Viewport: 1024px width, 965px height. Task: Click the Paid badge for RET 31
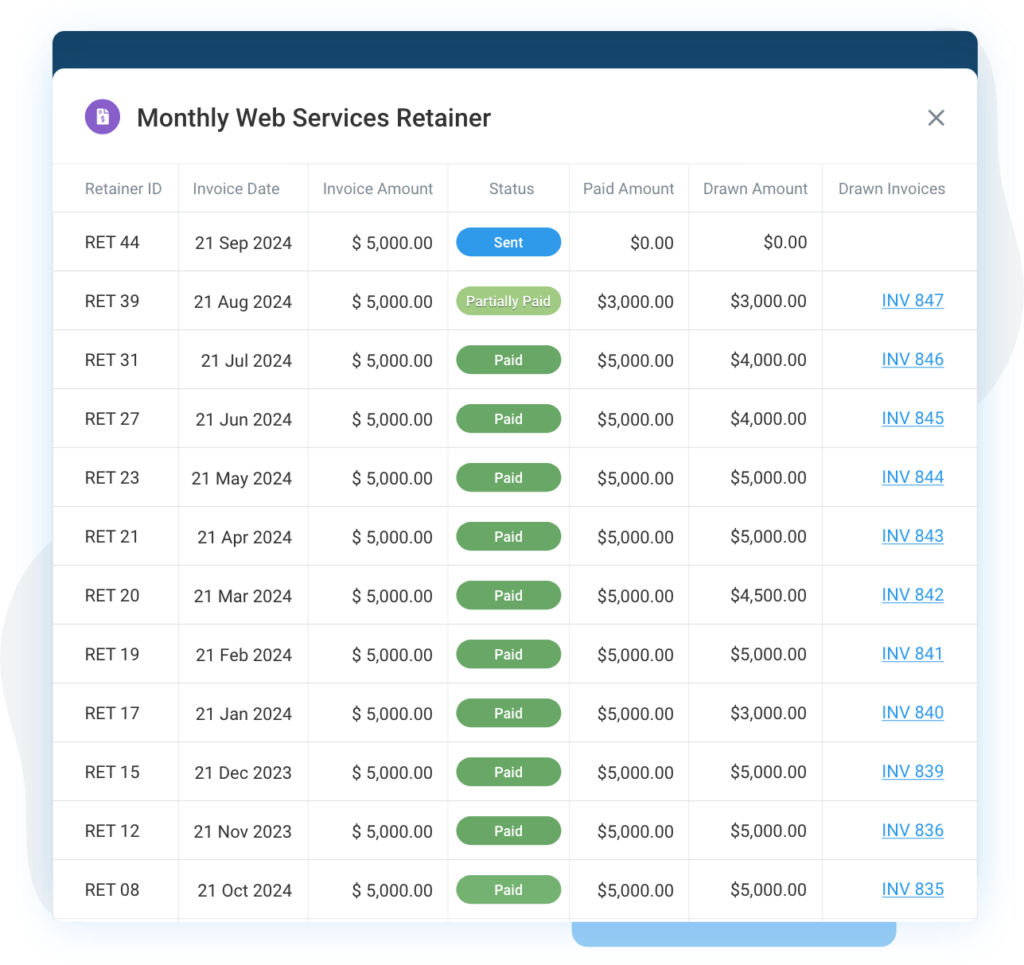click(x=508, y=359)
